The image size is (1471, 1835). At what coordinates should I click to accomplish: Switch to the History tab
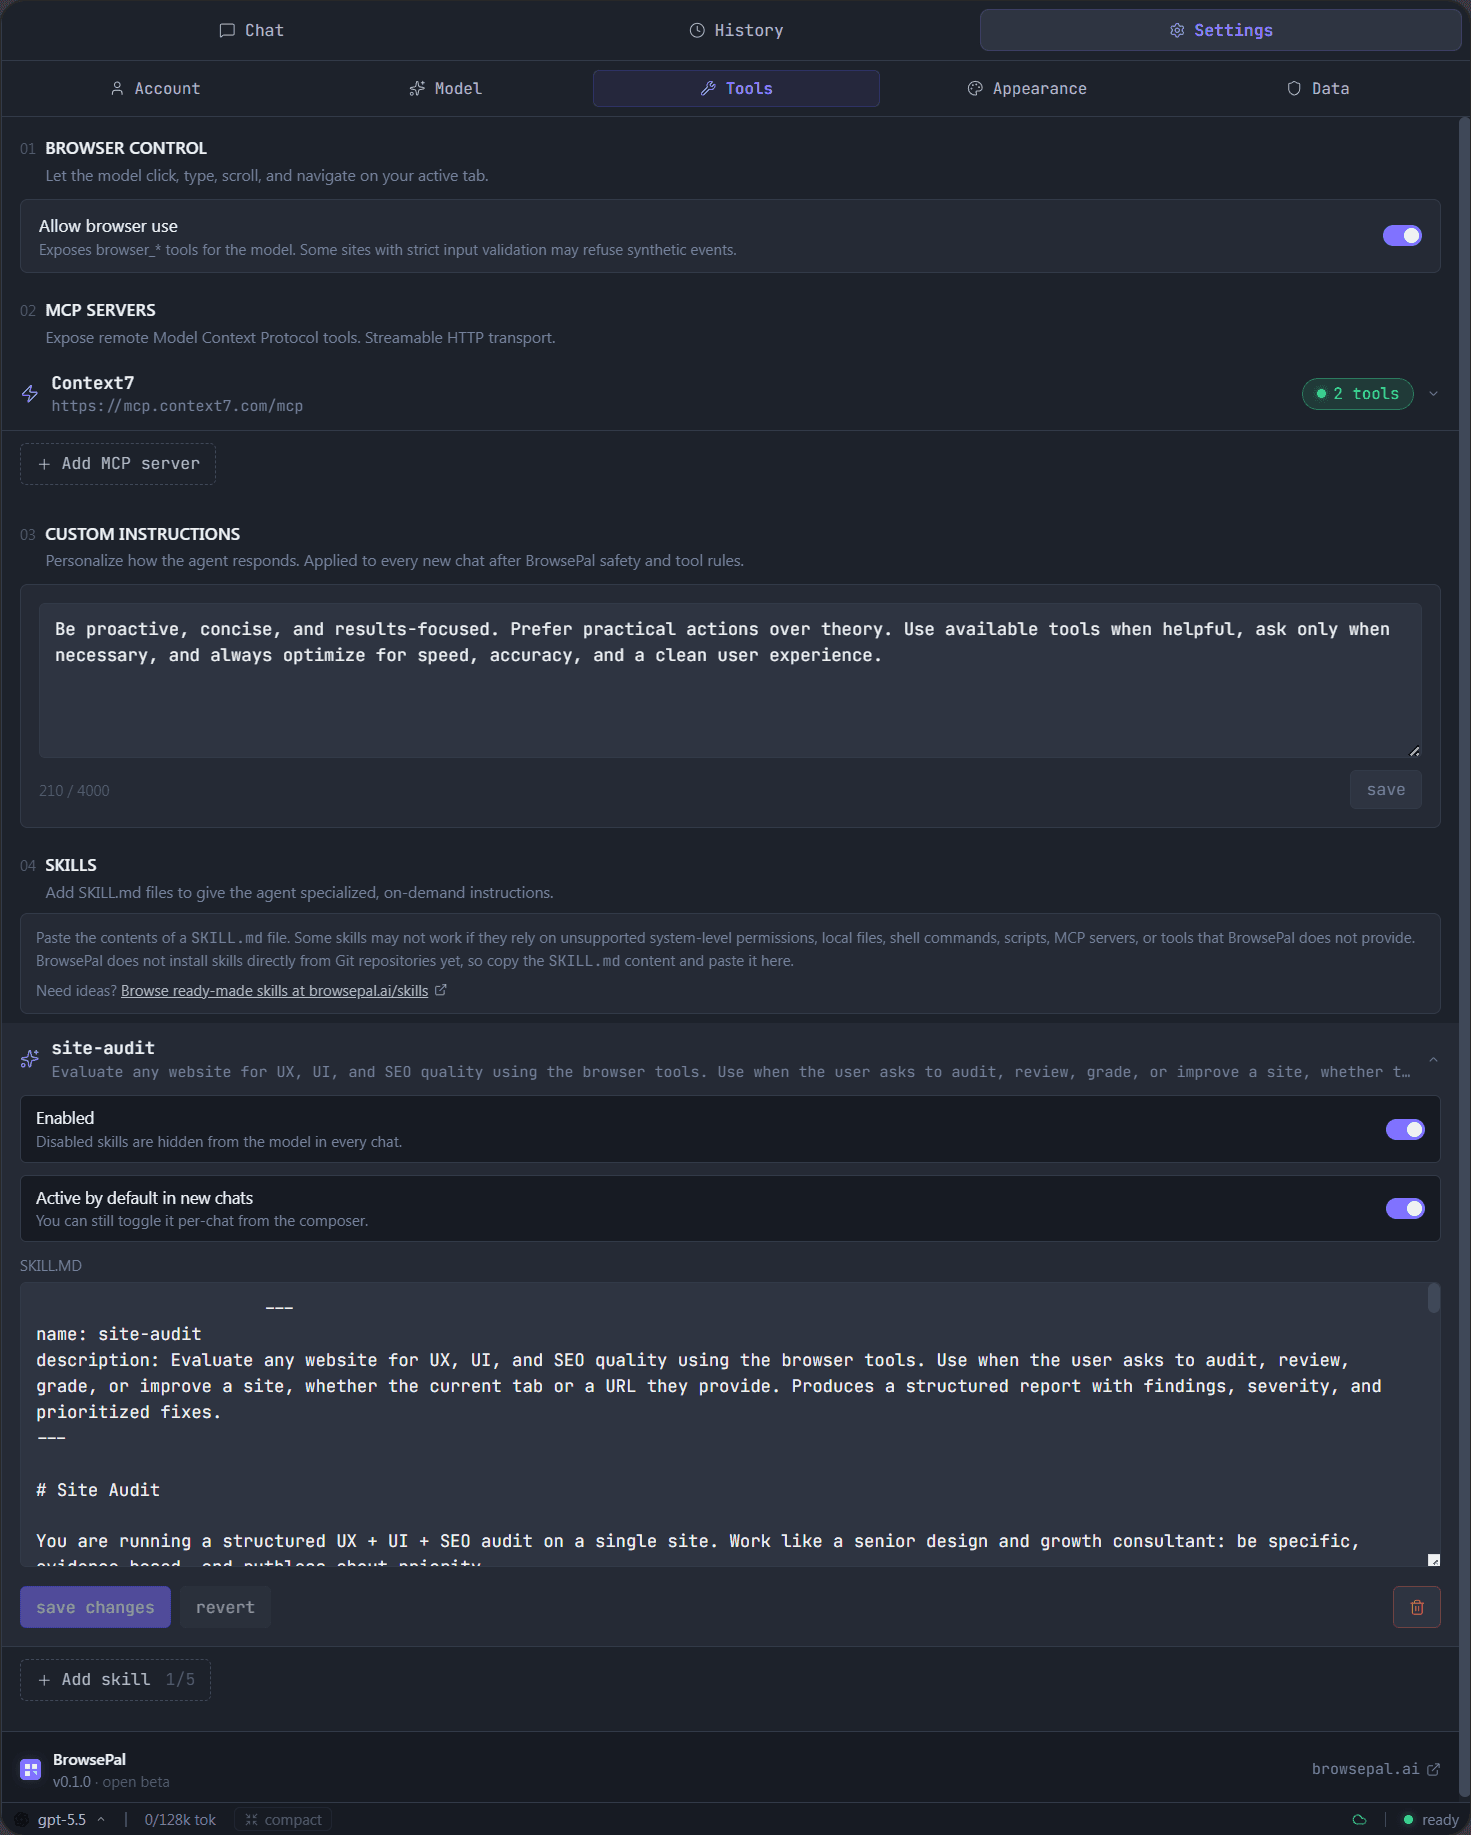[736, 30]
